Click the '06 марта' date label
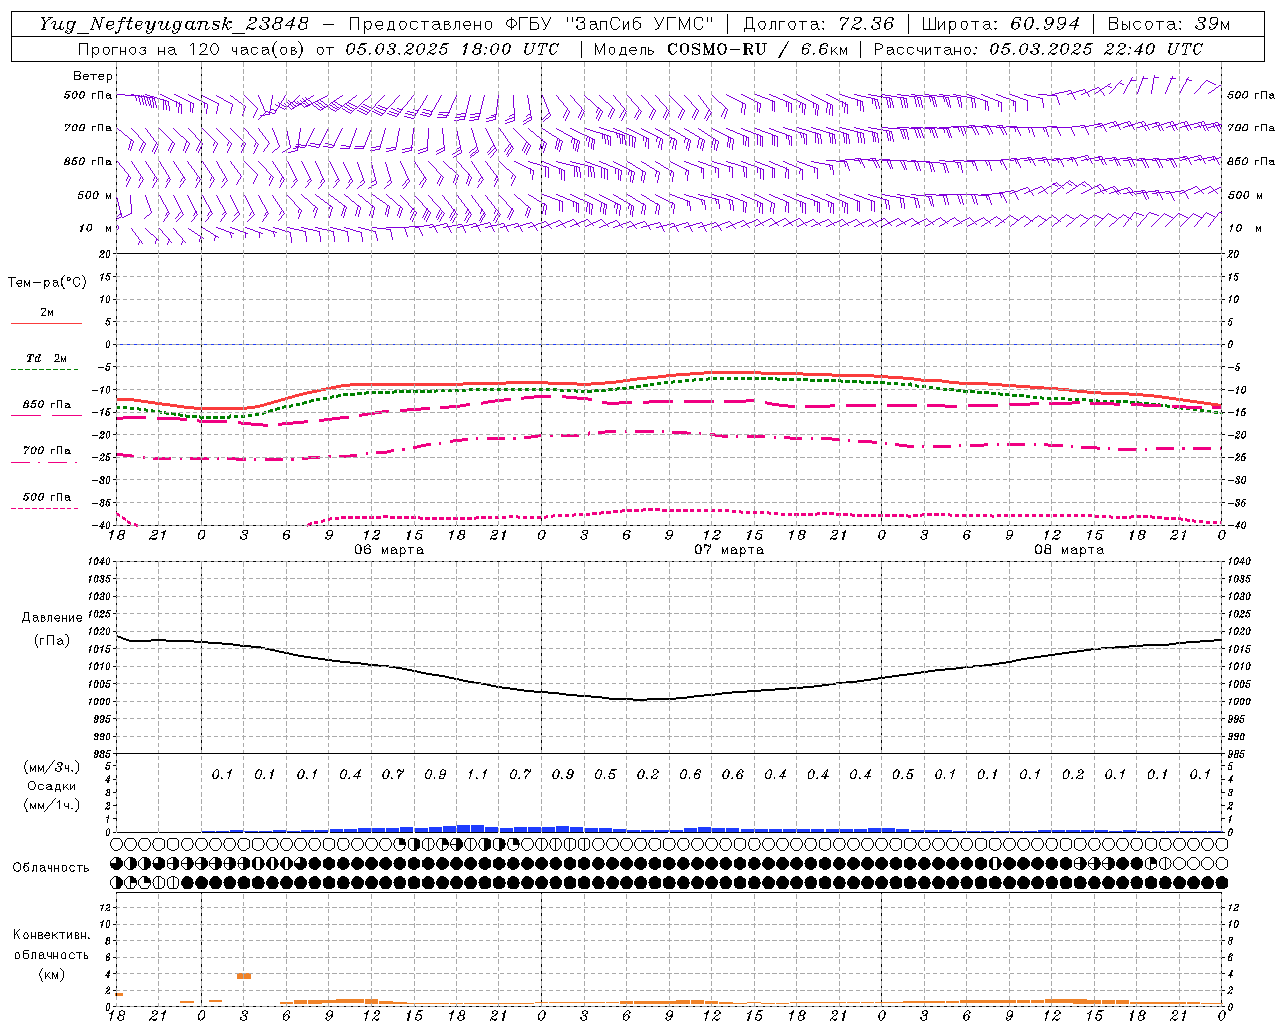Viewport: 1280px width, 1024px height. coord(389,550)
